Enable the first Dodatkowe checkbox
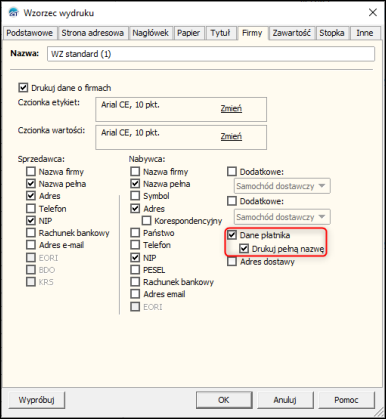The image size is (386, 419). [x=232, y=172]
